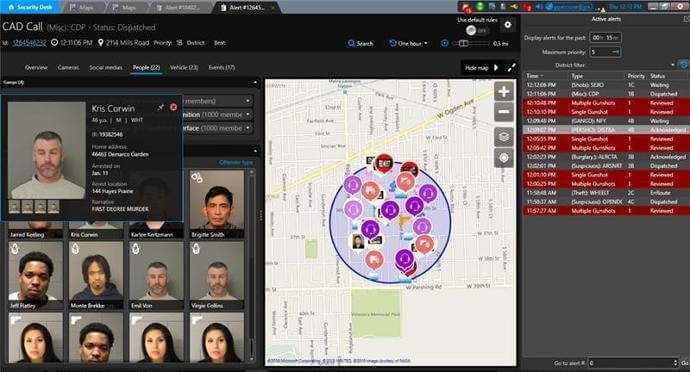690x372 pixels.
Task: Zoom out on the map with minus button
Action: (504, 112)
